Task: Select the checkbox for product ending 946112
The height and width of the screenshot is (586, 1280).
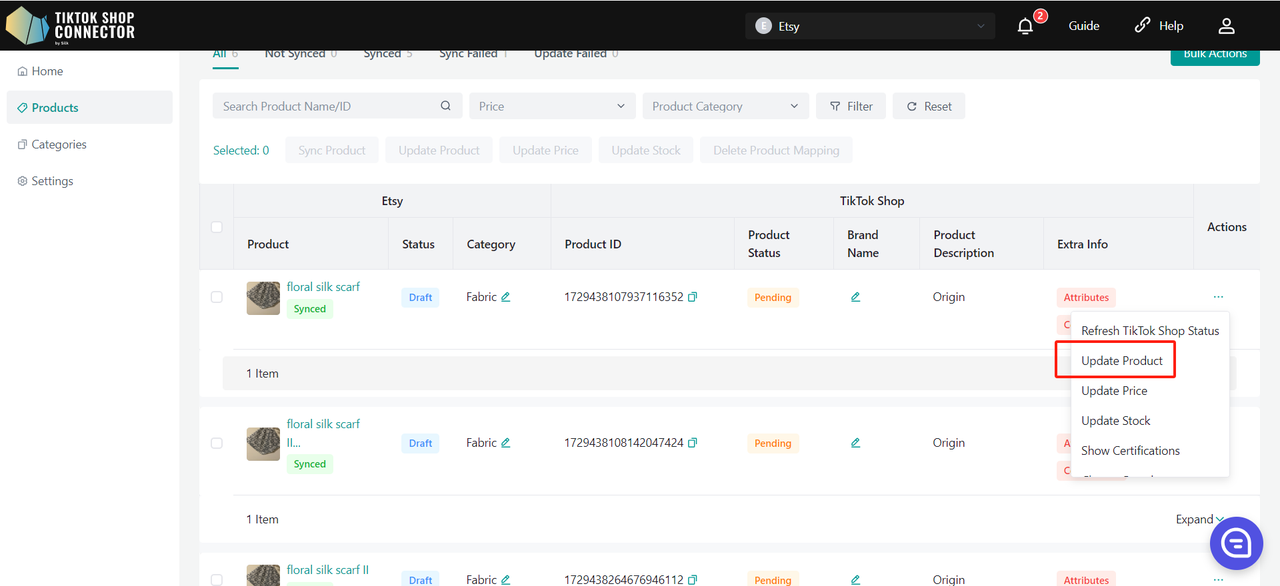Action: (216, 580)
